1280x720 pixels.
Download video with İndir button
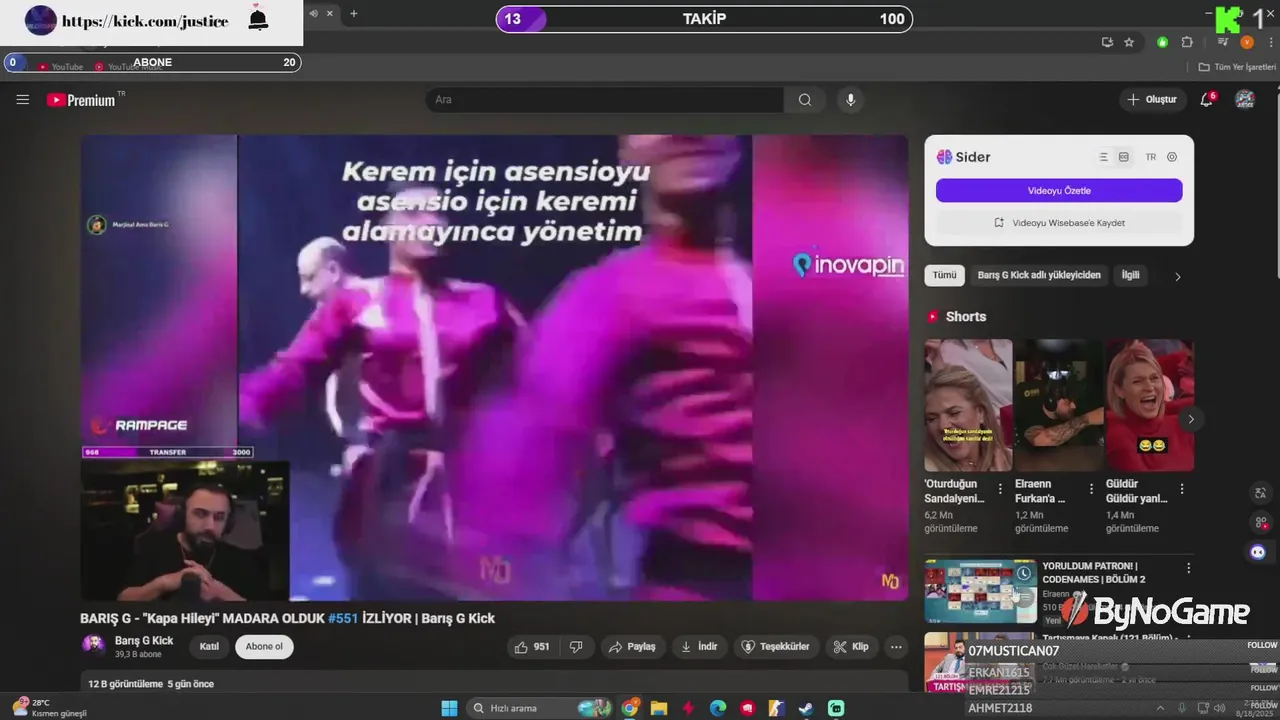point(699,647)
